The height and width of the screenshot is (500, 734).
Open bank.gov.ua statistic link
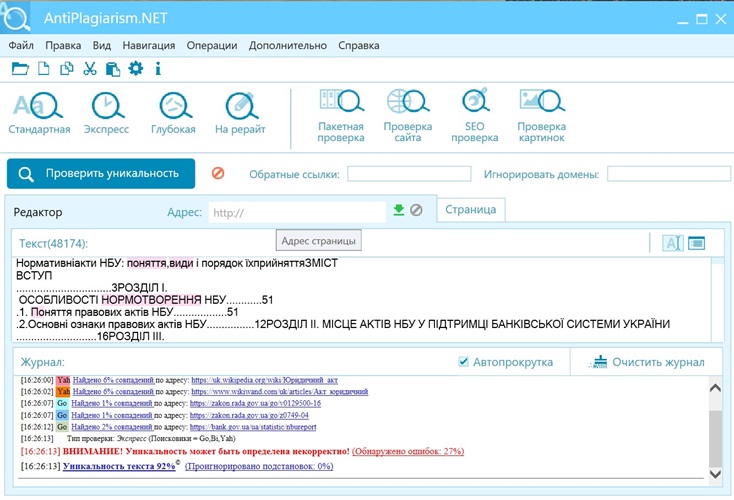[x=253, y=427]
